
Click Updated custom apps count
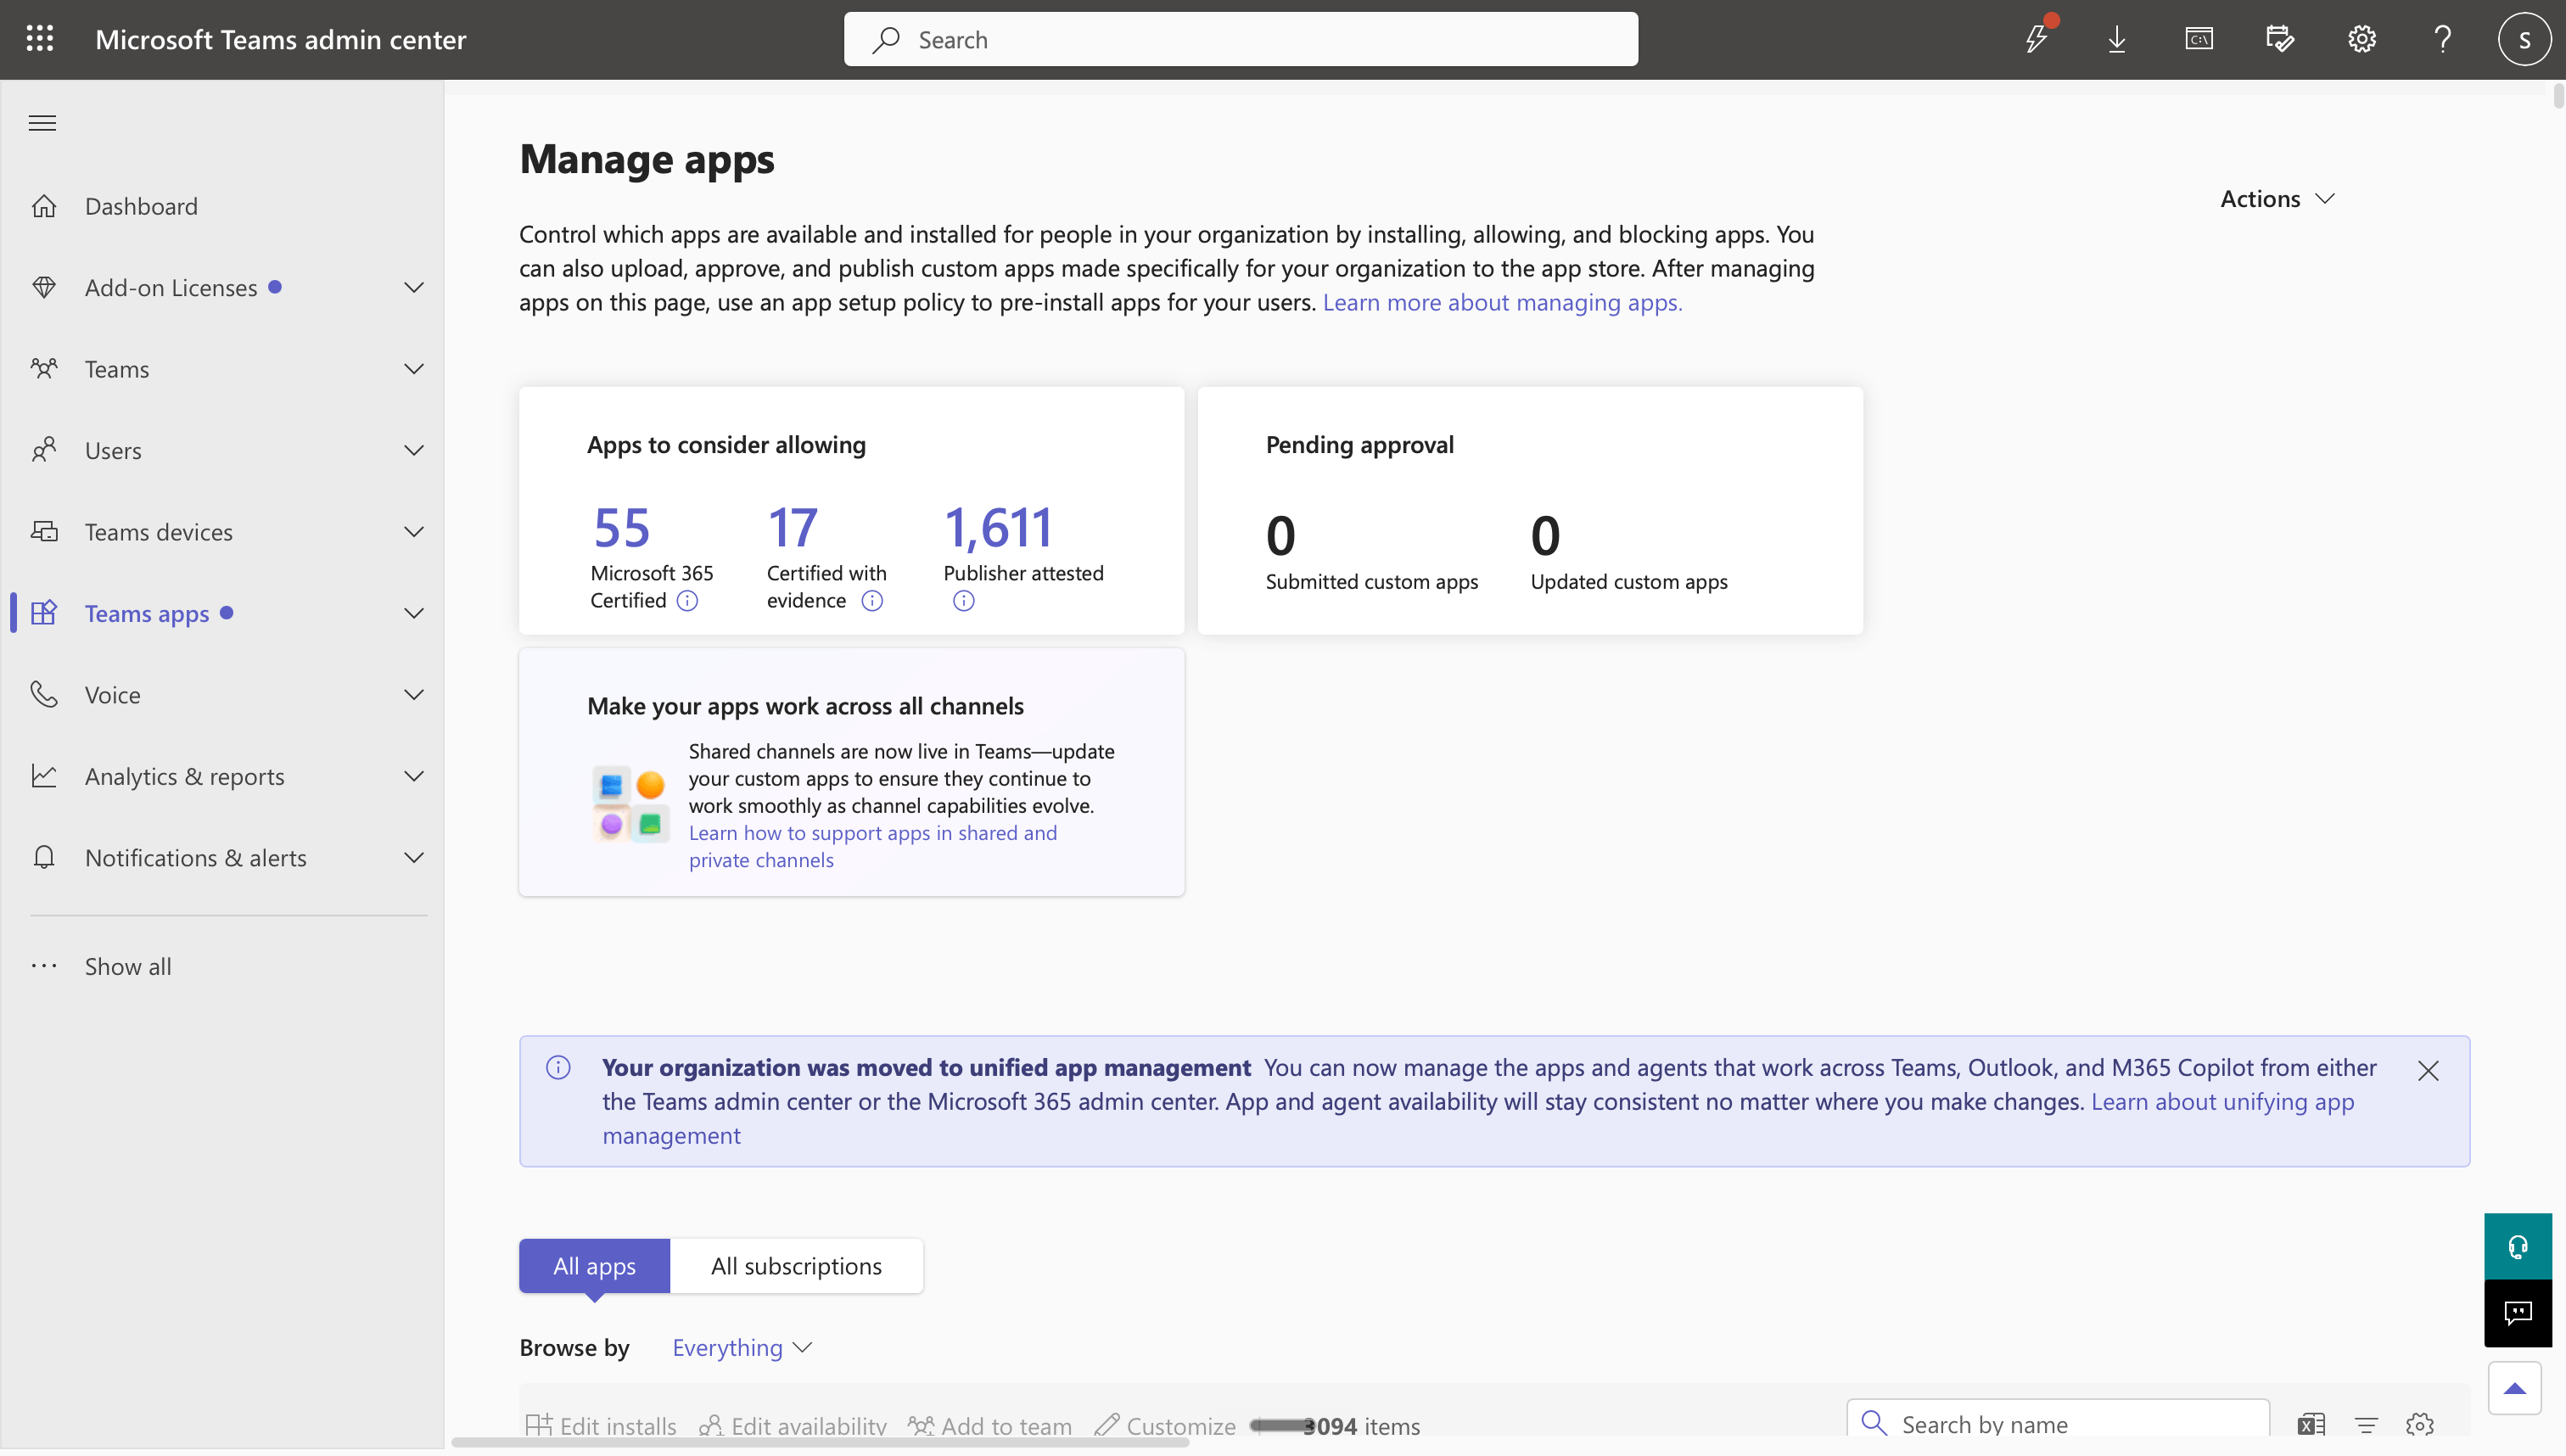(1545, 535)
